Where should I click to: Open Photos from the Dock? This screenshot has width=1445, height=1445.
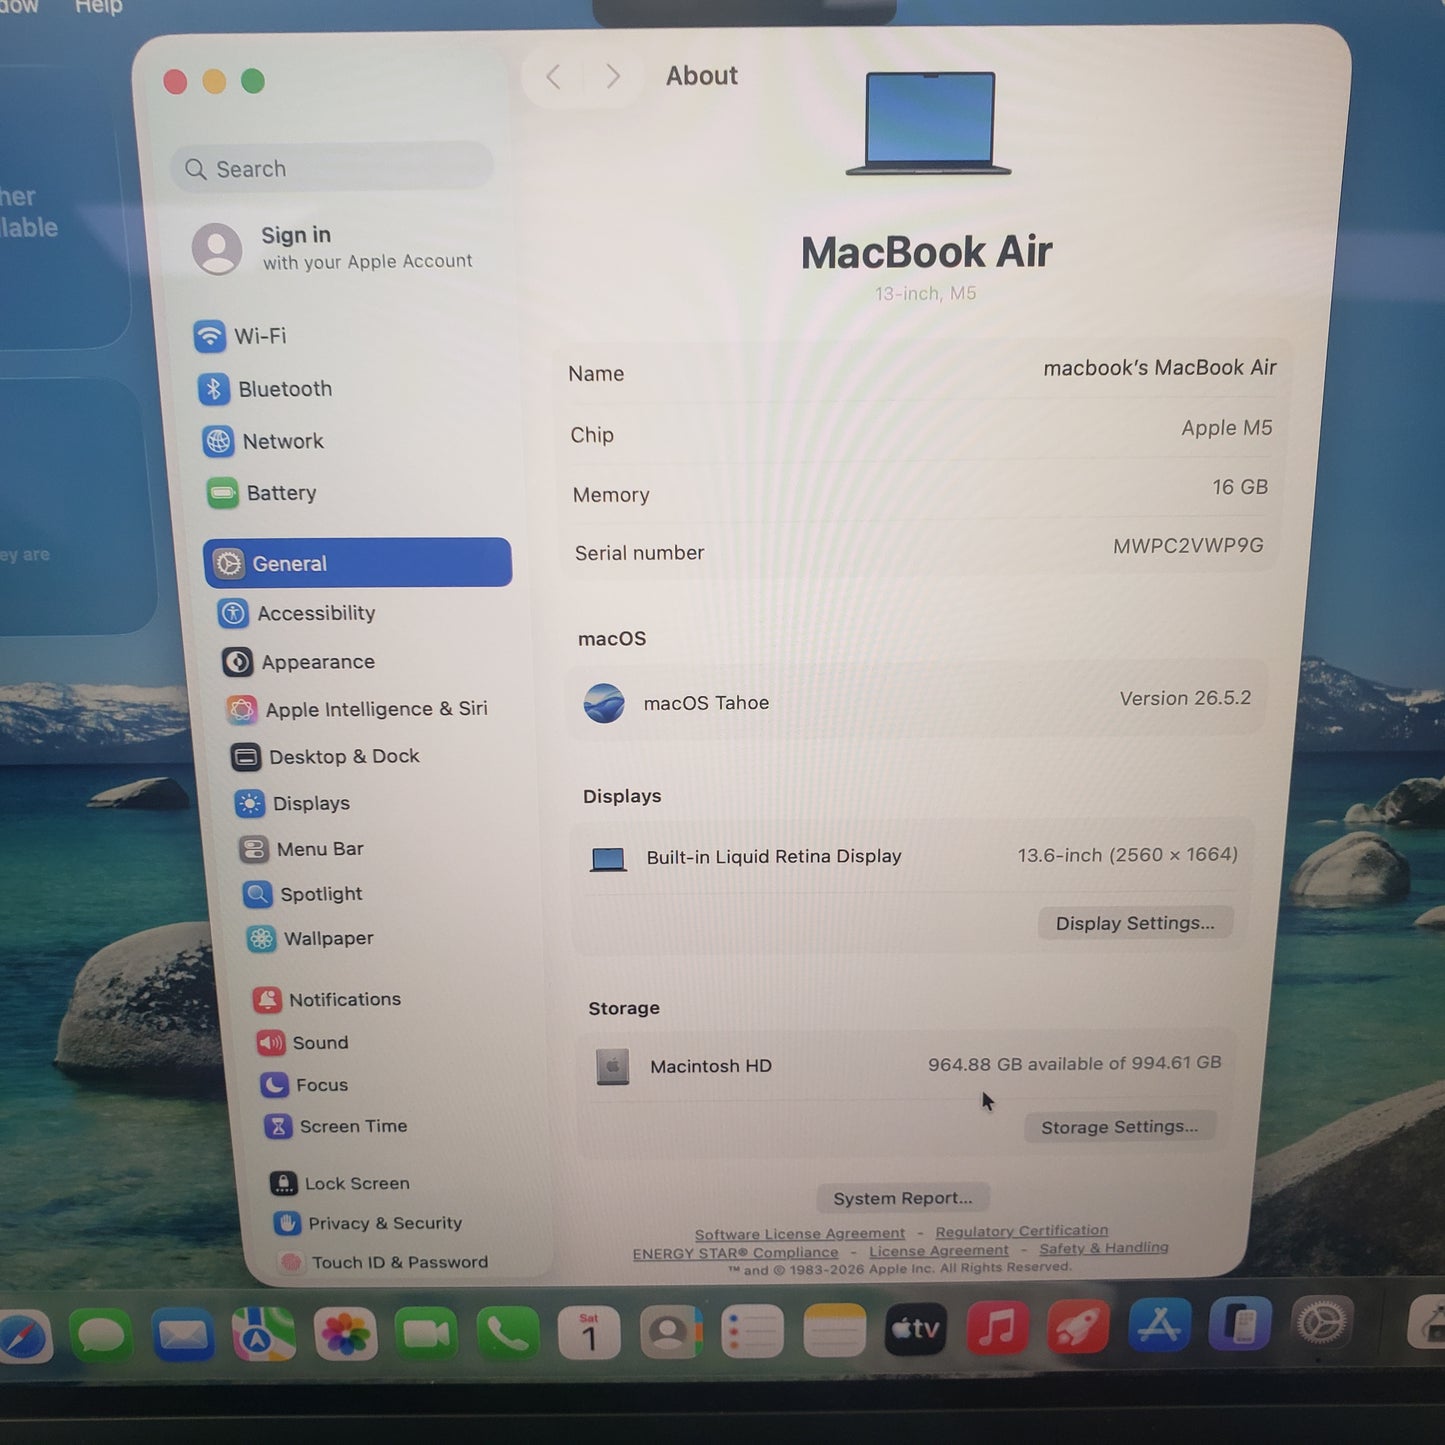tap(345, 1335)
